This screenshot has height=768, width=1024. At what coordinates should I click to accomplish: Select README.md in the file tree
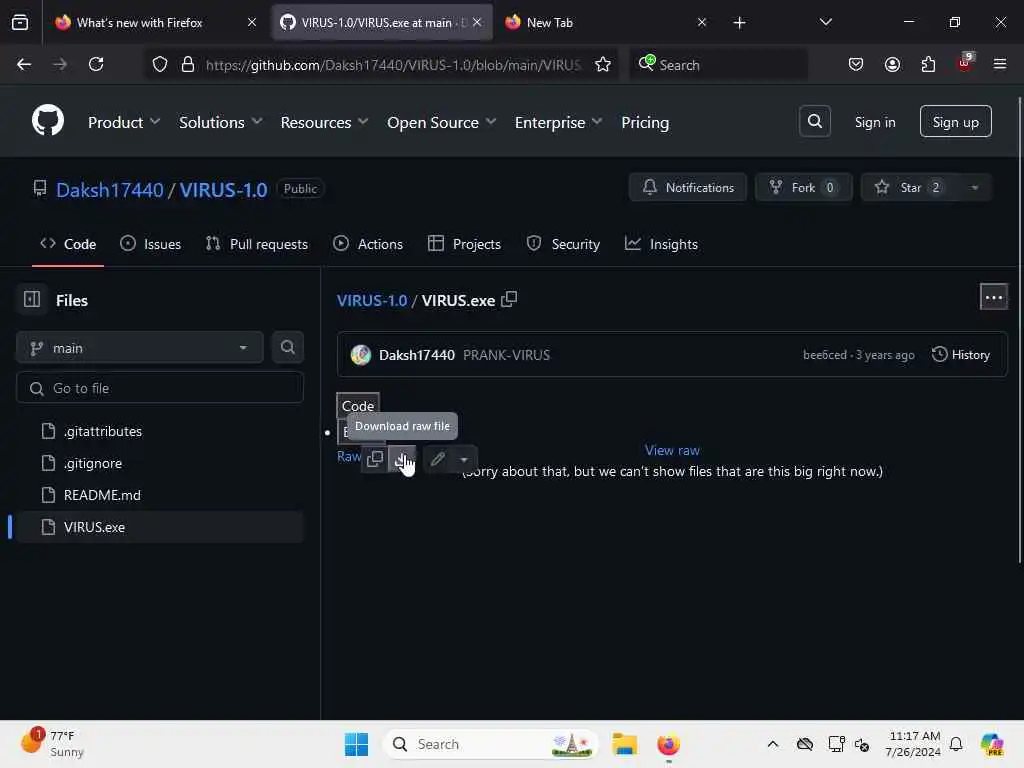159,495
